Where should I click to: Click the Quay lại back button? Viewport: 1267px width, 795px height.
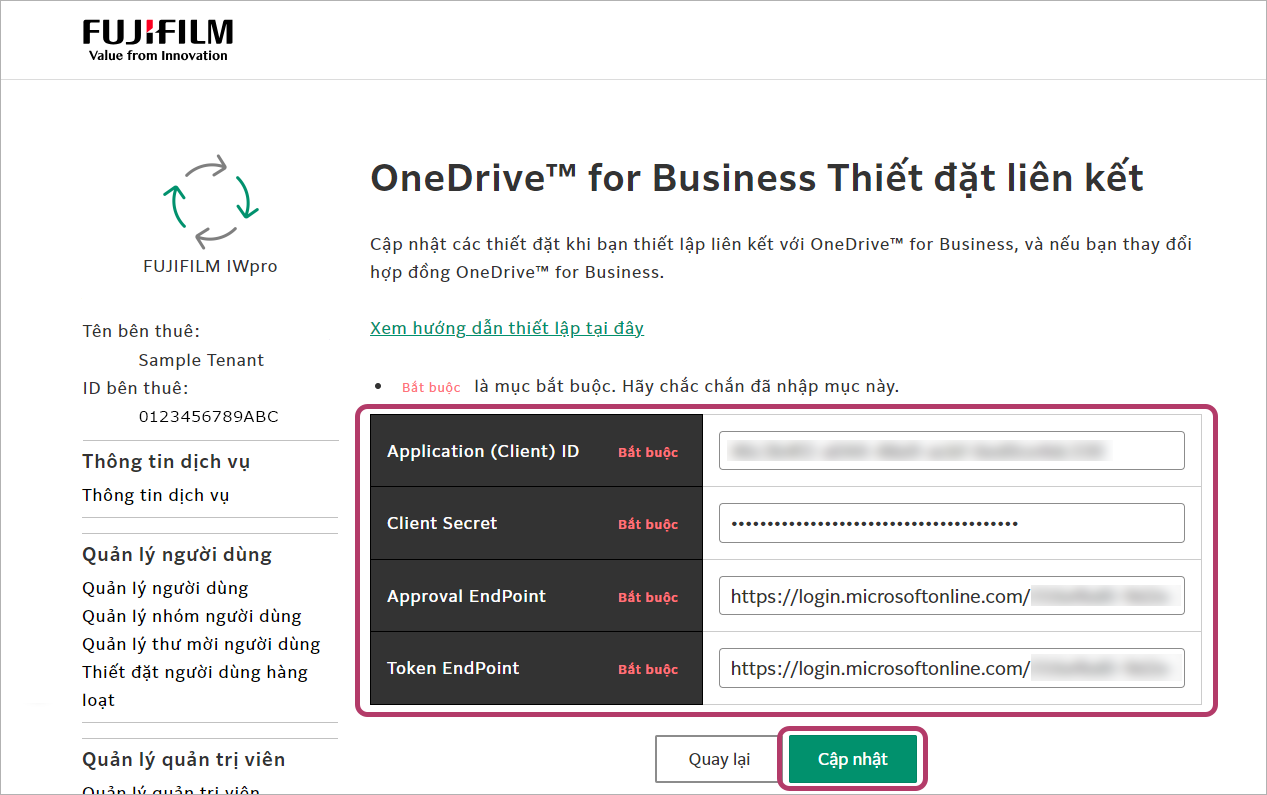point(719,759)
